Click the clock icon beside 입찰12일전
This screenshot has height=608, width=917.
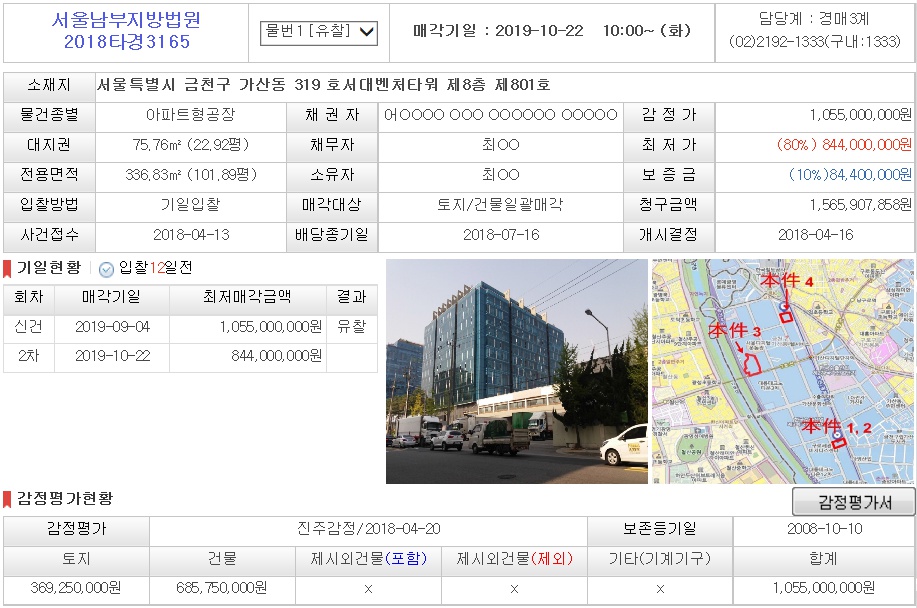(106, 269)
